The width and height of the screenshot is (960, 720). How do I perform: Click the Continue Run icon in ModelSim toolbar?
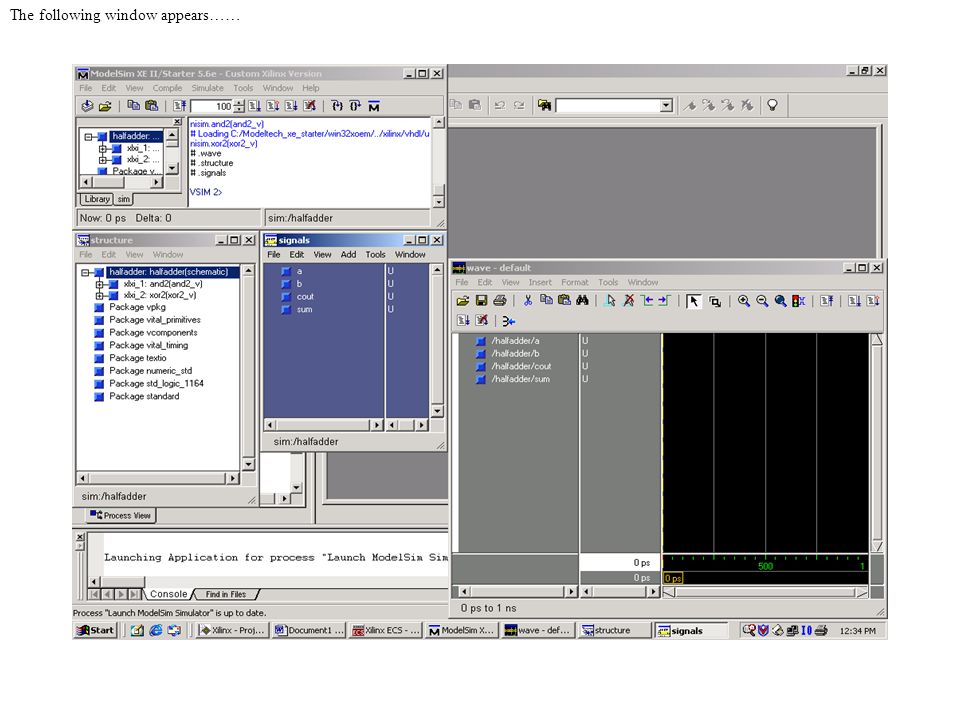273,106
